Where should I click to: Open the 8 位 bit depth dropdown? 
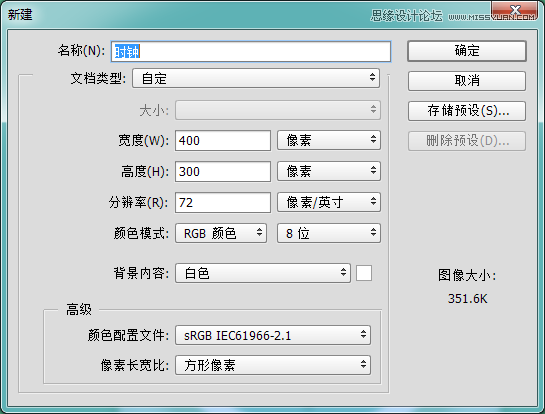[329, 233]
